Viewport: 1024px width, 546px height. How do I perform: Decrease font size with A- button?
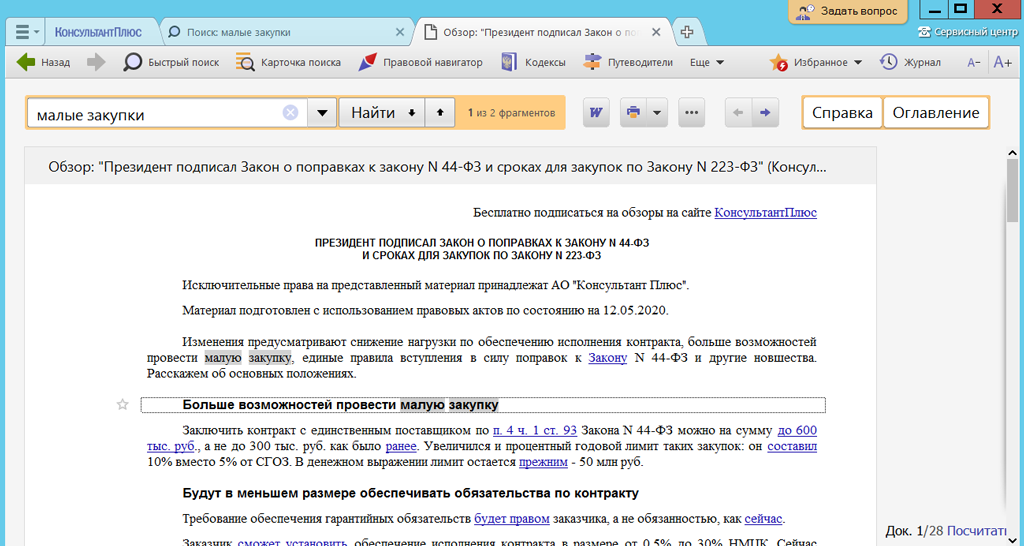tap(974, 63)
